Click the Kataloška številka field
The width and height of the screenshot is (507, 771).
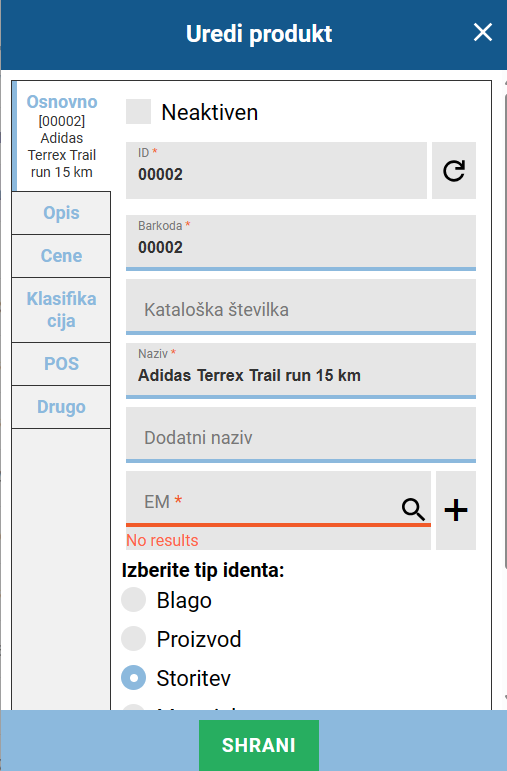click(x=301, y=307)
